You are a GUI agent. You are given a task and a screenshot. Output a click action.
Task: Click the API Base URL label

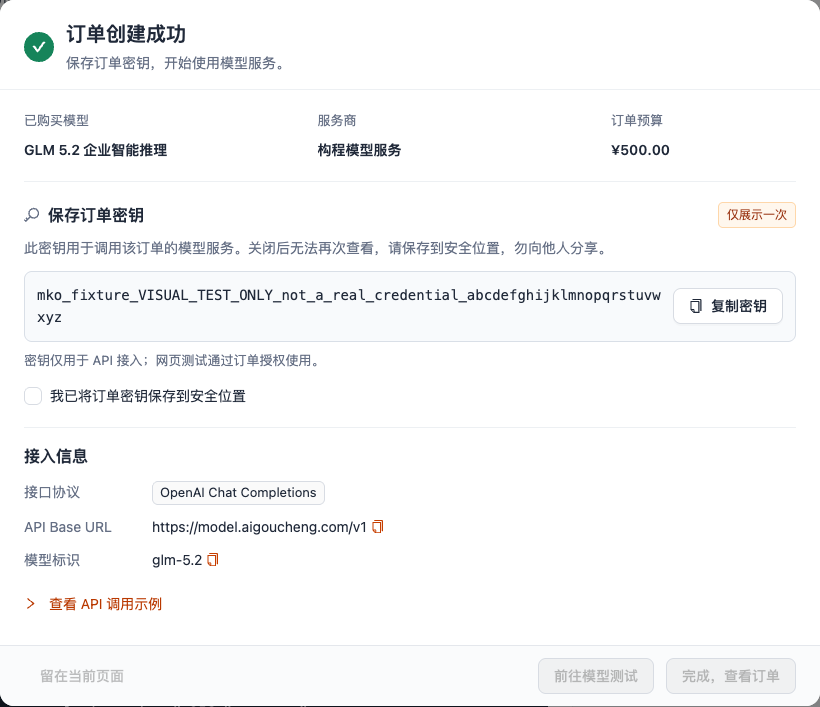pos(68,527)
